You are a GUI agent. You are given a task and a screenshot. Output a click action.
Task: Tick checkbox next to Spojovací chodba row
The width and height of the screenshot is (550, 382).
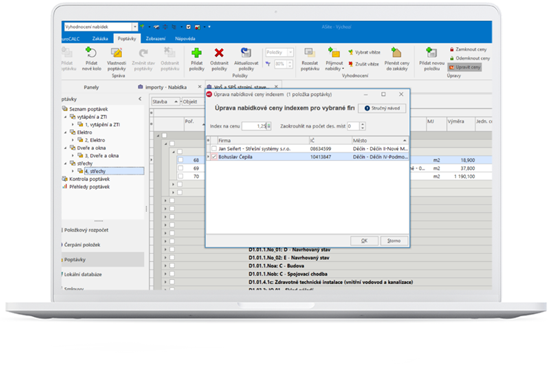pyautogui.click(x=172, y=274)
